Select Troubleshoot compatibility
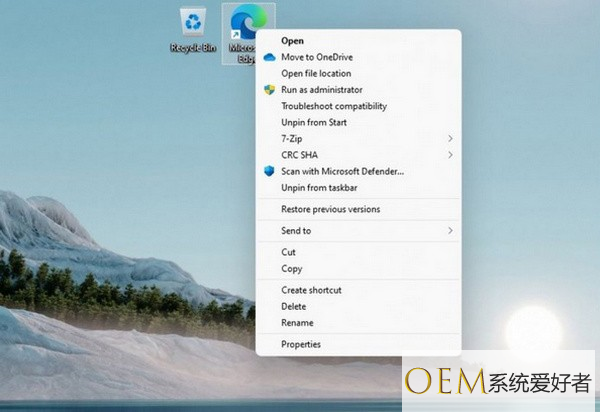This screenshot has height=412, width=600. pos(334,106)
